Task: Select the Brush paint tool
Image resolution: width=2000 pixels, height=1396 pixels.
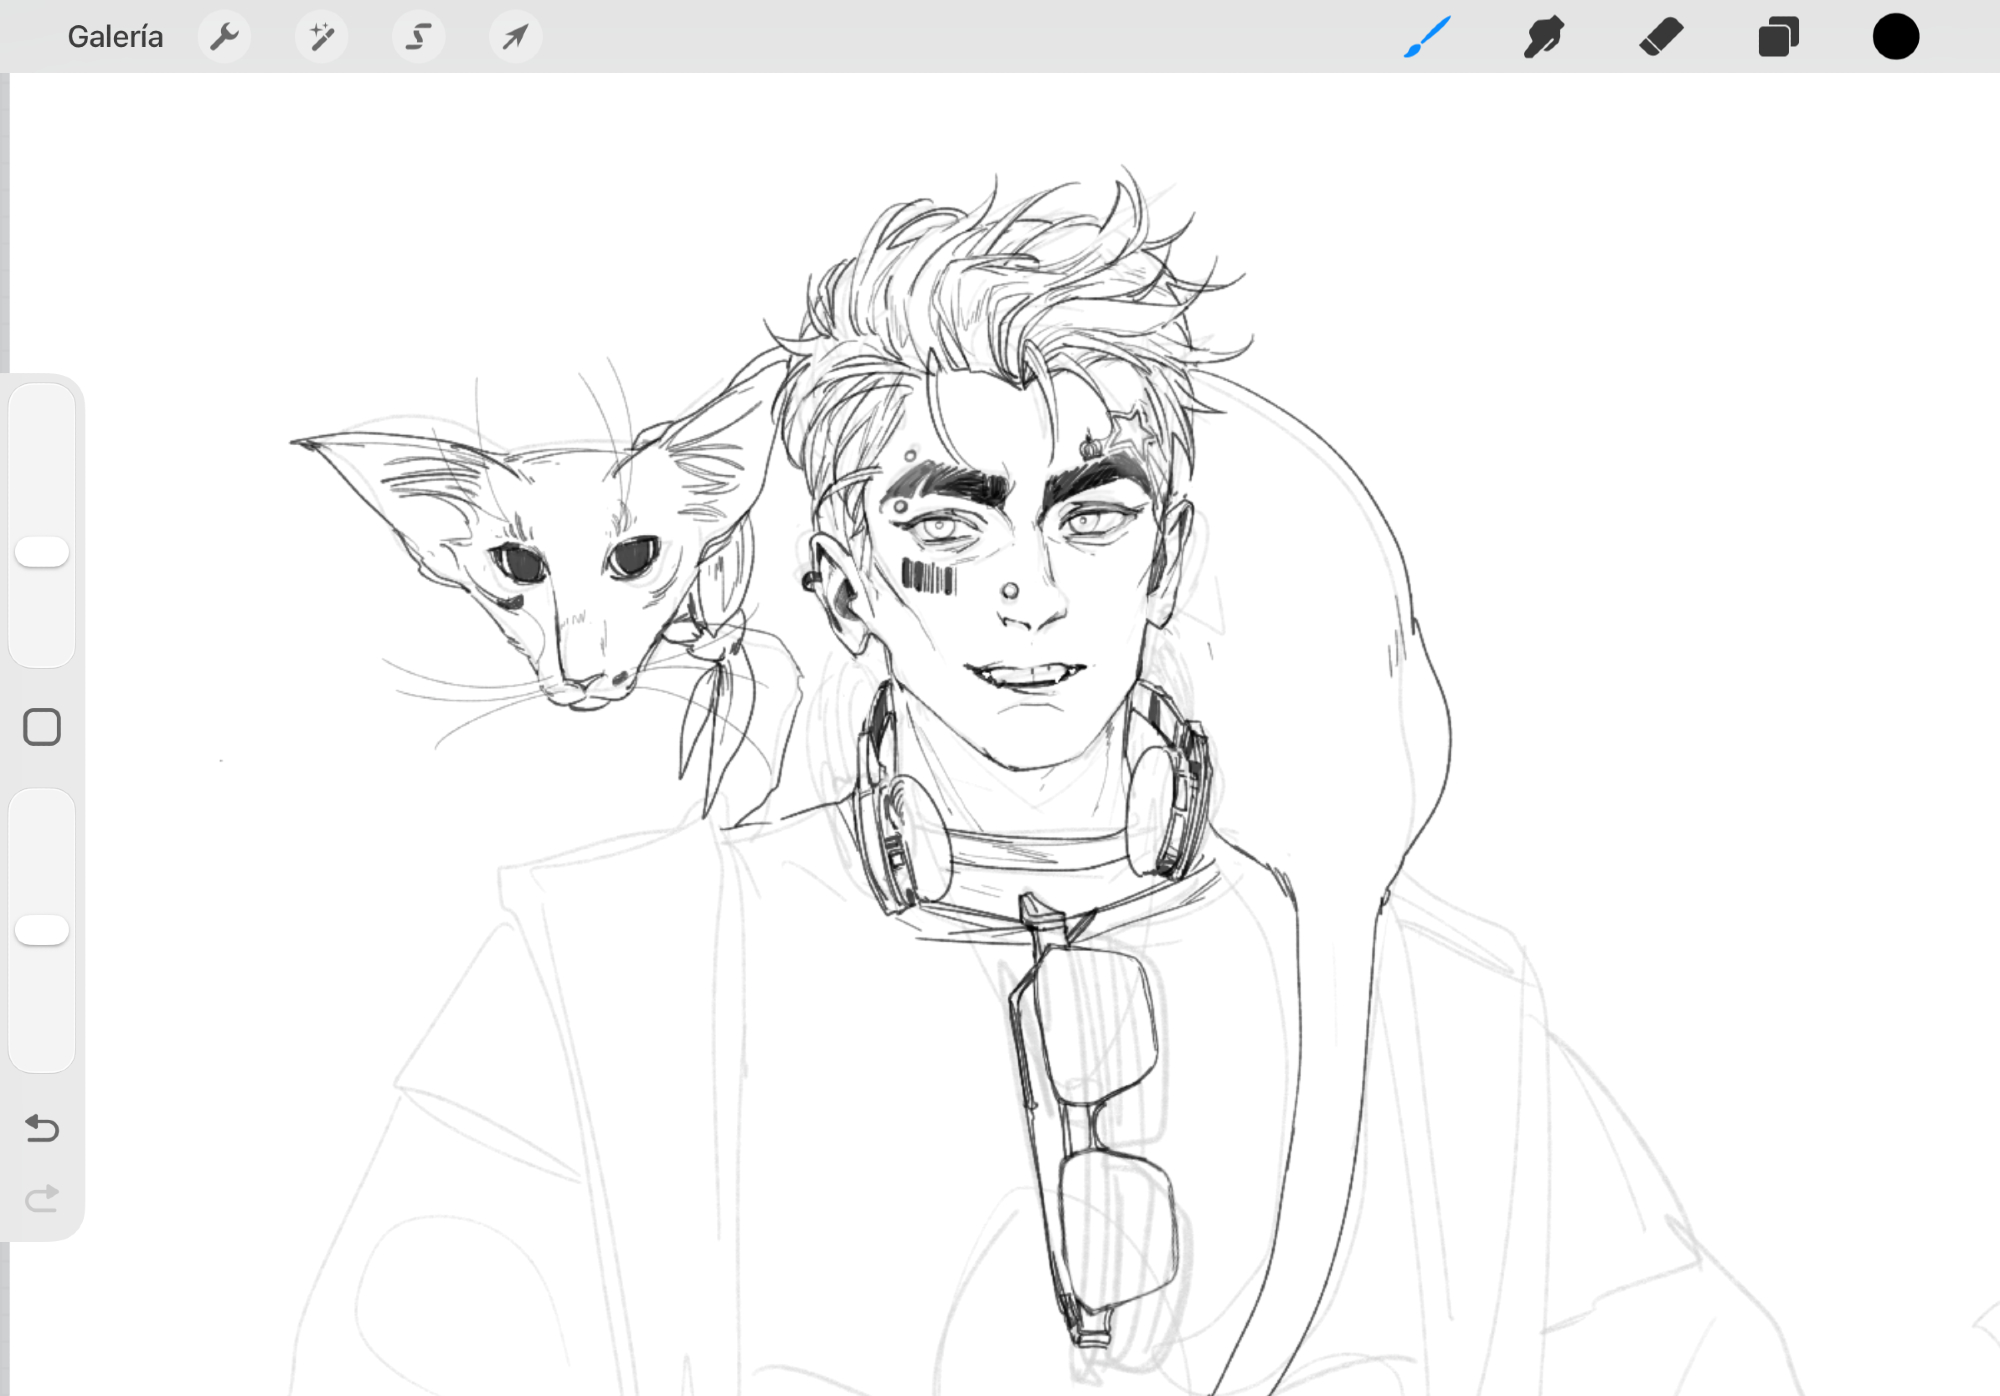Action: coord(1427,37)
